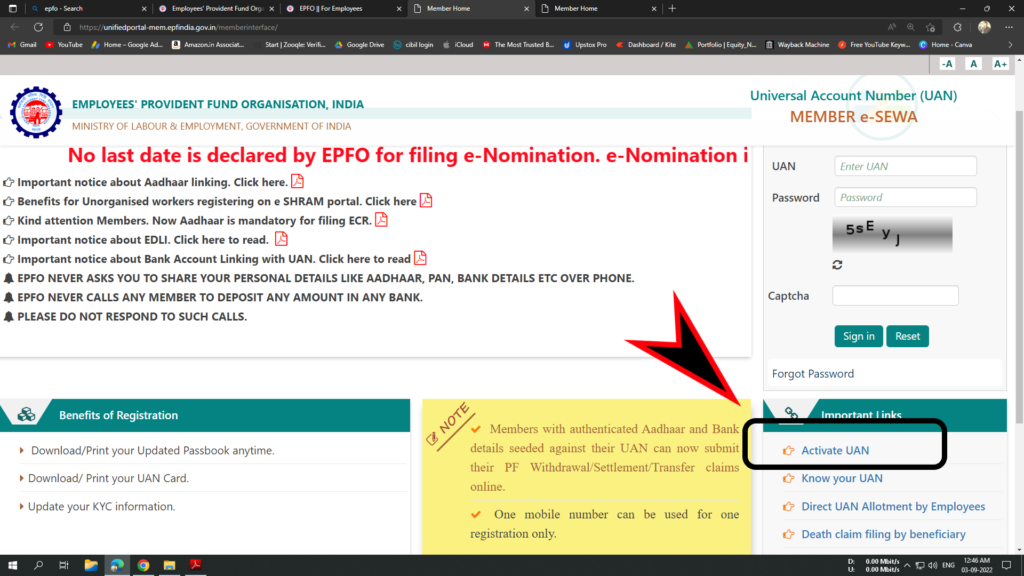Switch to EPFO For Employees tab

343,8
